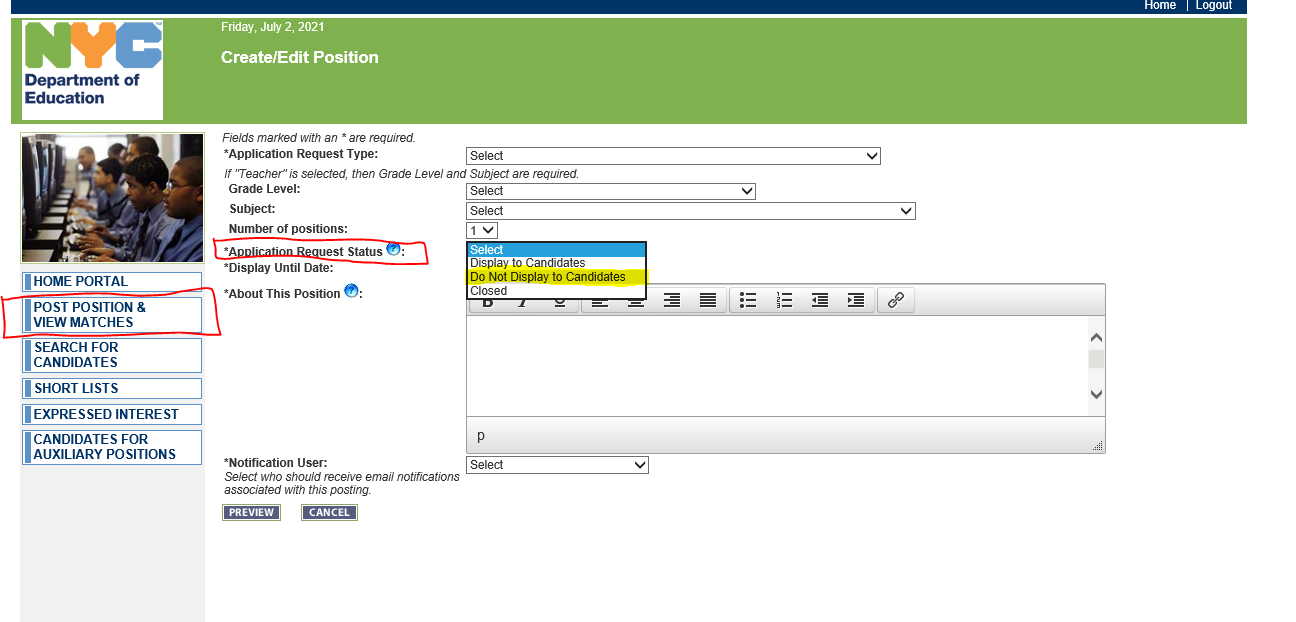Click the Application Request Status help icon
This screenshot has width=1296, height=622.
point(394,250)
